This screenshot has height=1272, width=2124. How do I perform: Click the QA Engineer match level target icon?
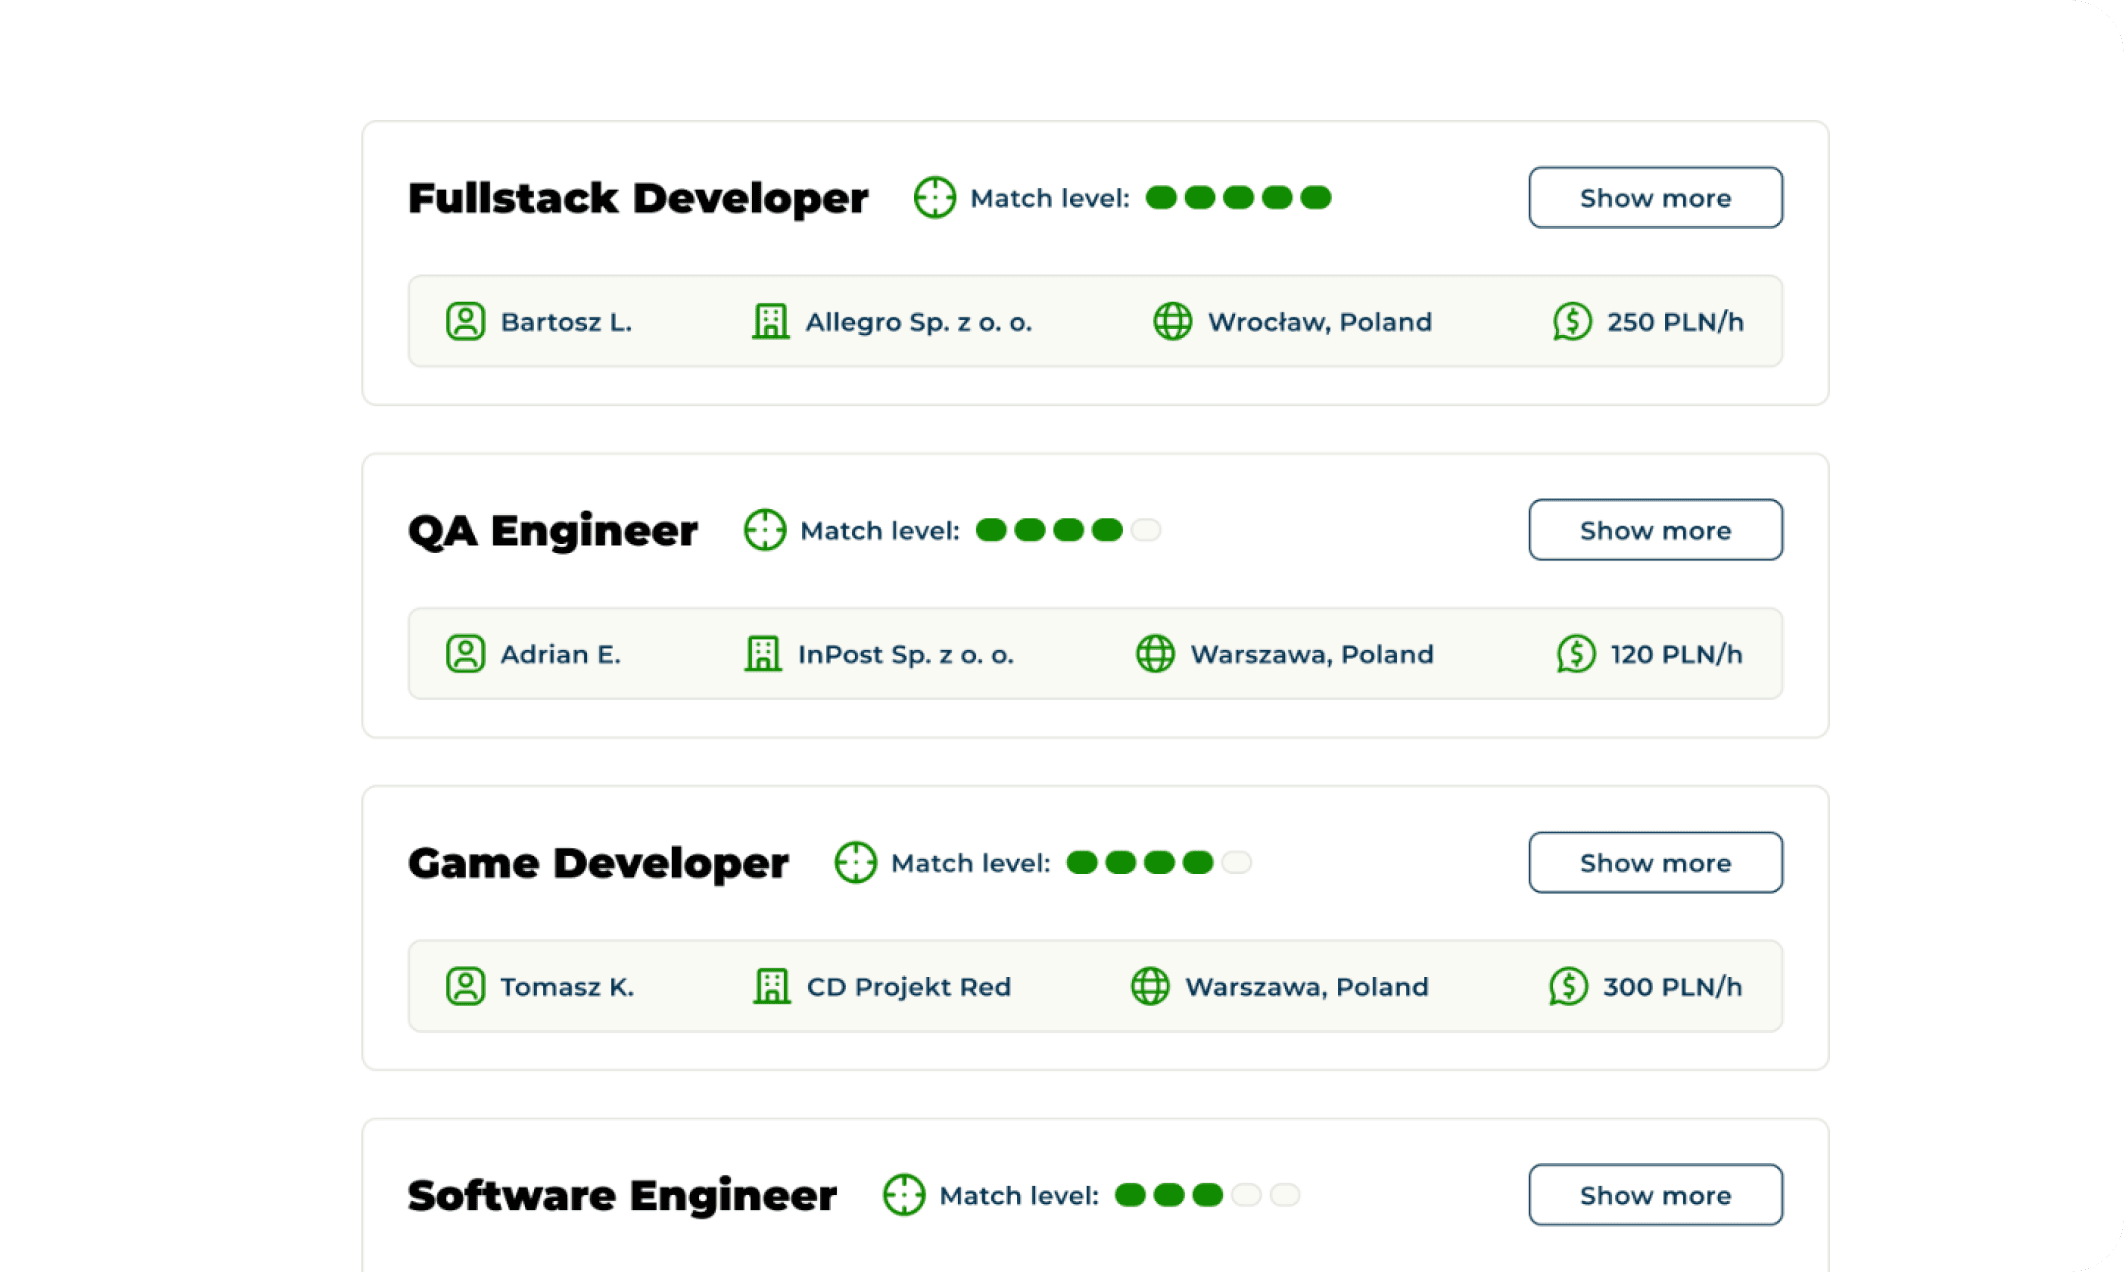765,530
